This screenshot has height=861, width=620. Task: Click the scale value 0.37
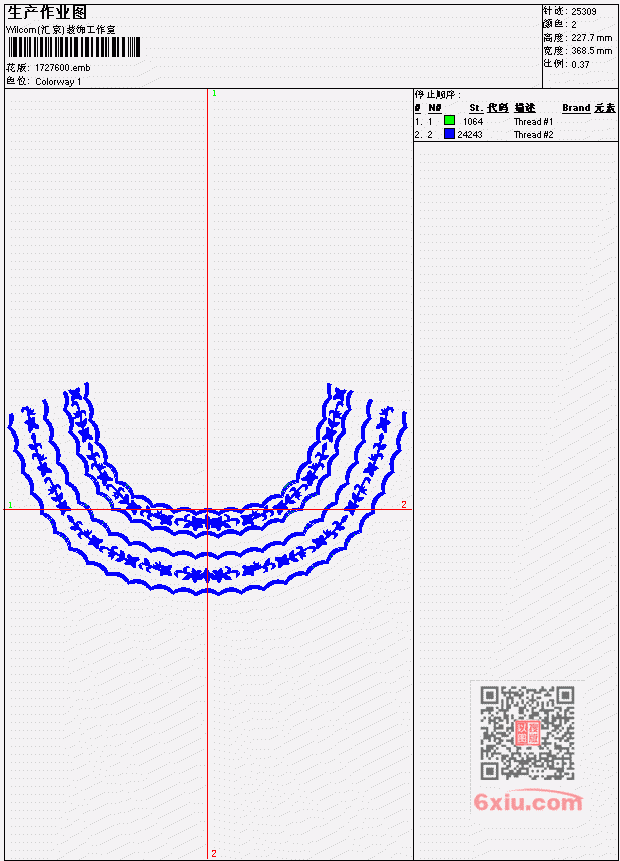[x=580, y=64]
